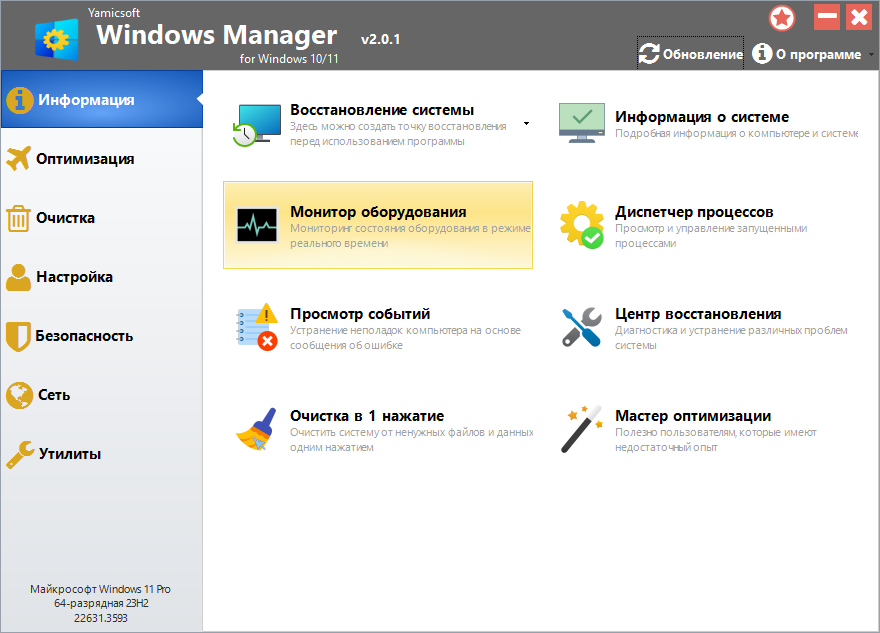Viewport: 880px width, 633px height.
Task: Click the red star favorites icon
Action: click(x=782, y=18)
